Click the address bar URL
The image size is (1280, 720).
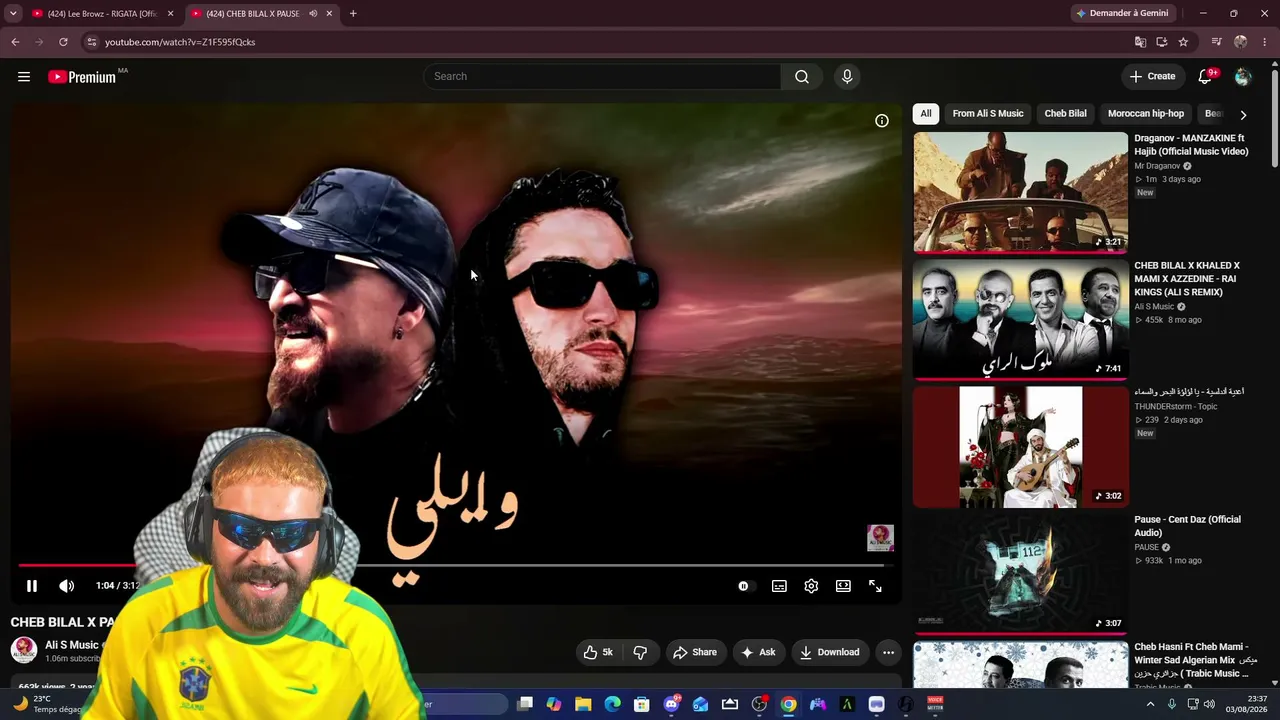(180, 42)
